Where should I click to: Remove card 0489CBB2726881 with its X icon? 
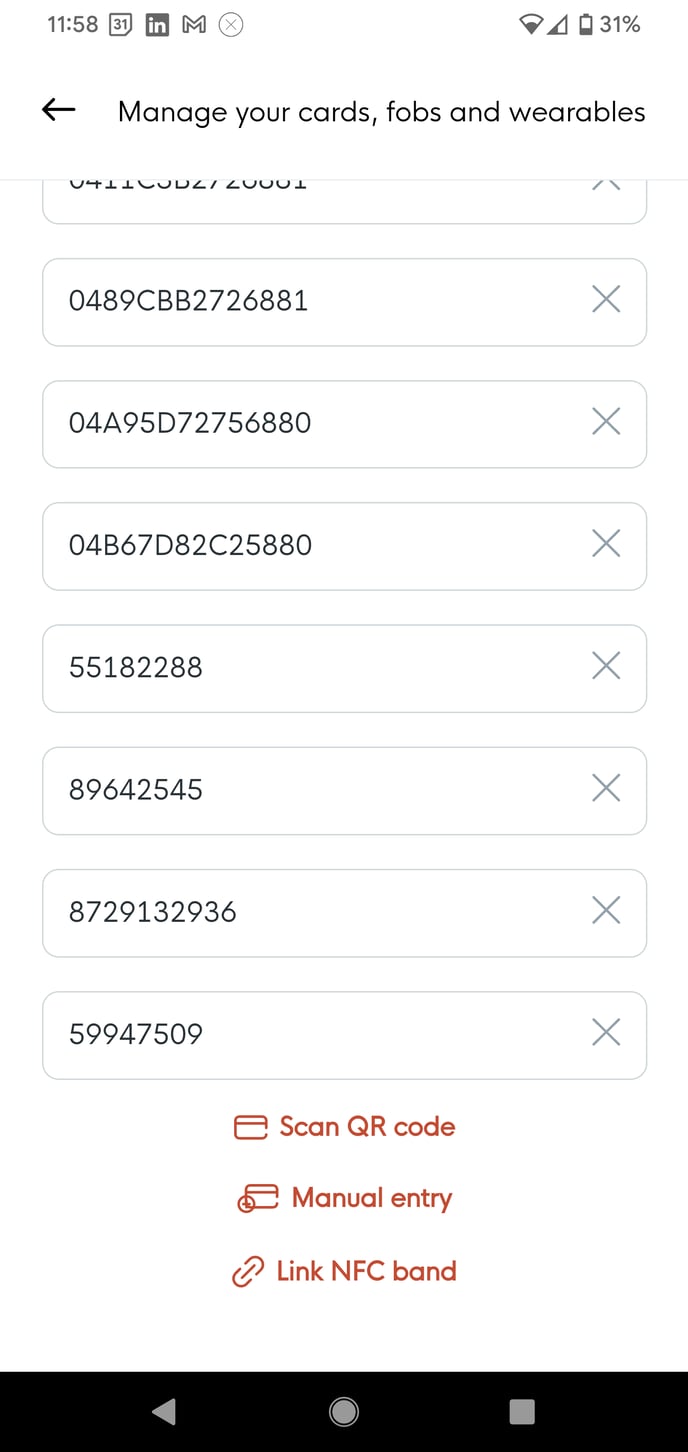(606, 299)
